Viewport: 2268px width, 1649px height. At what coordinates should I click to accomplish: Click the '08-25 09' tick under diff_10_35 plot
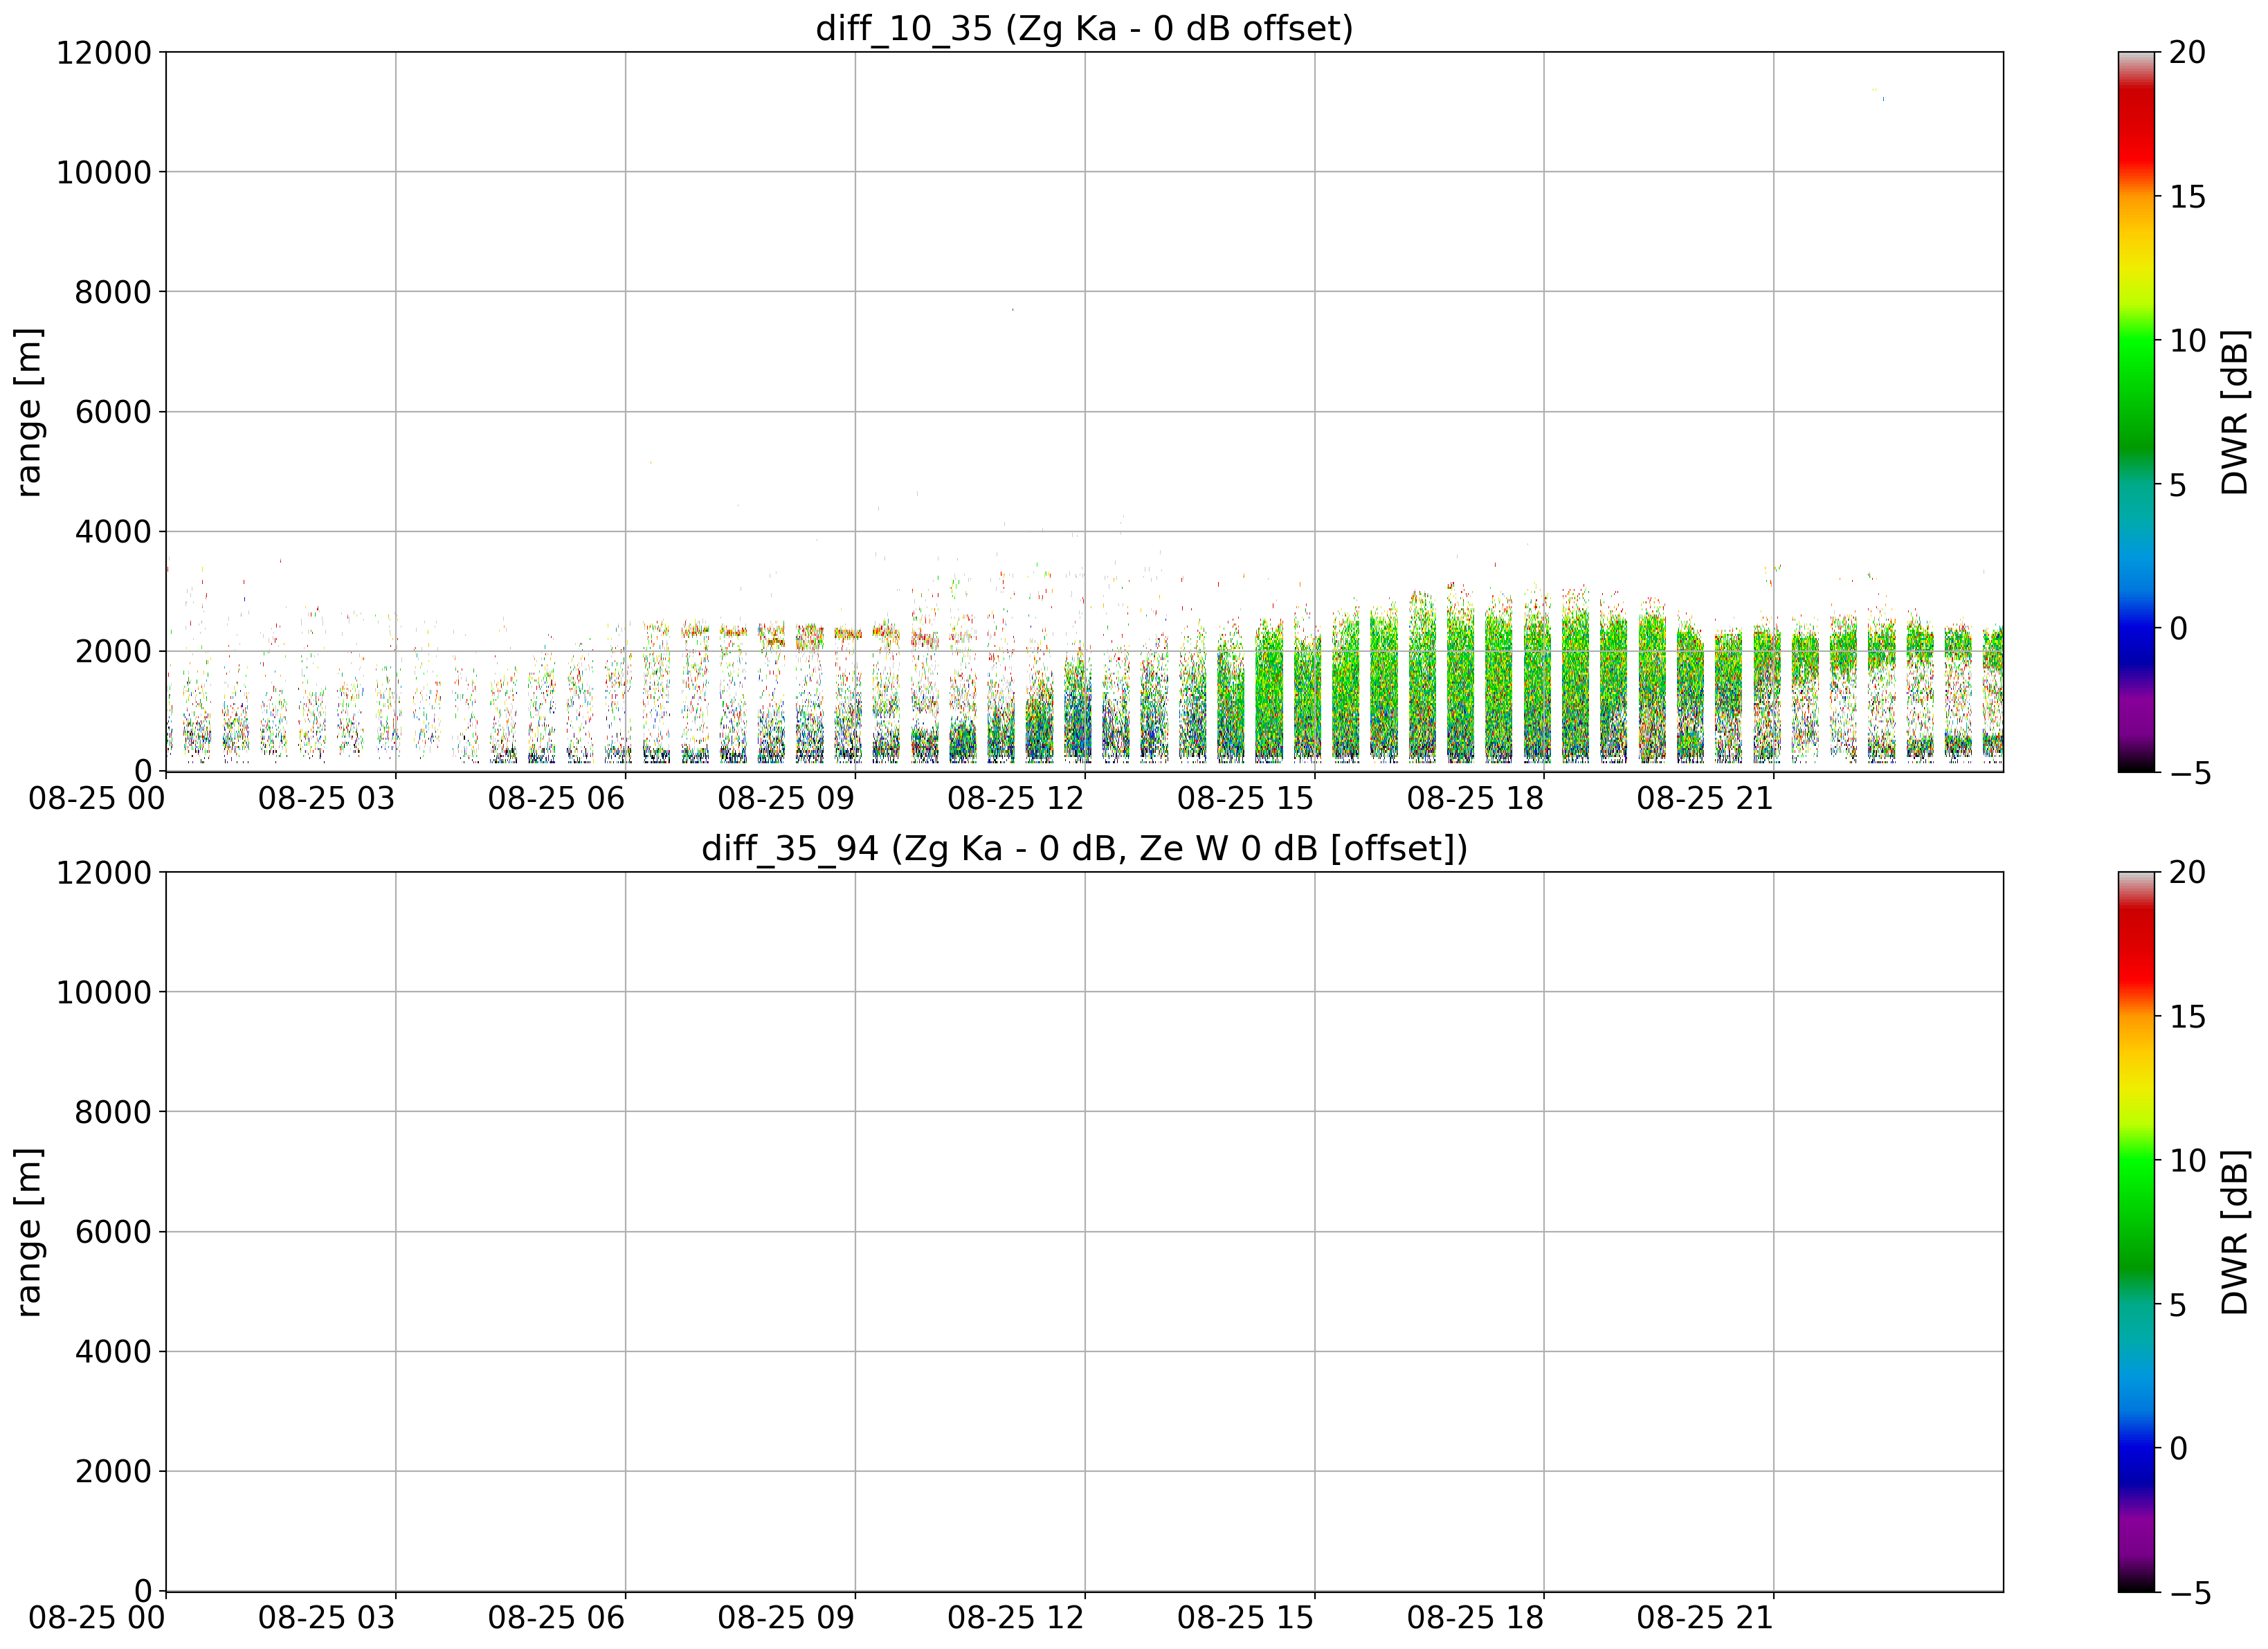pos(786,798)
